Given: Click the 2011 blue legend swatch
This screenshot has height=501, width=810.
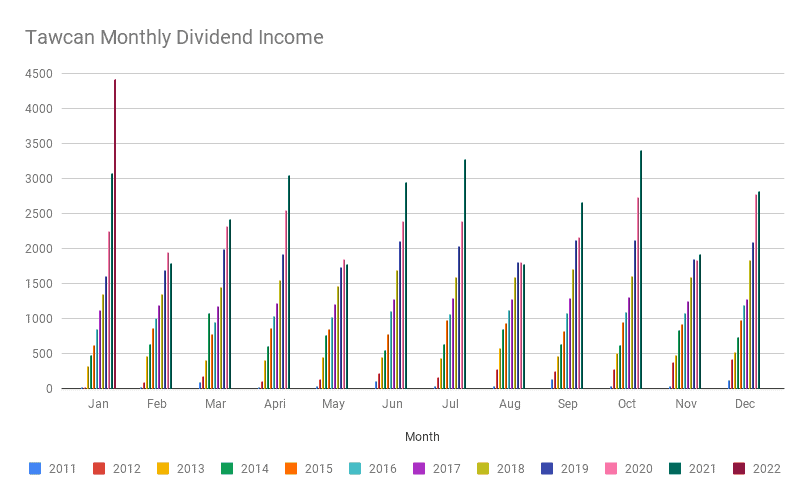Looking at the screenshot, I should 35,468.
